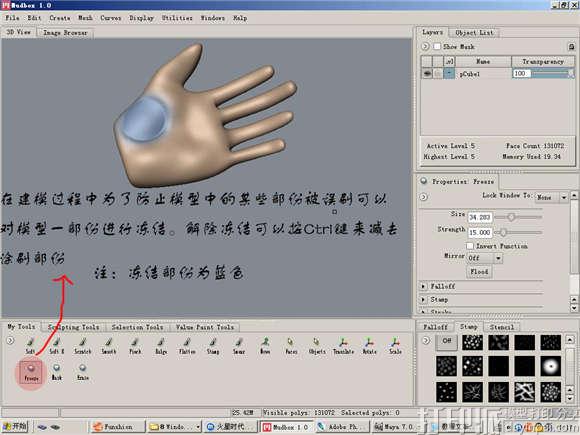
Task: Open the Value Paint Tools tab
Action: coord(205,327)
